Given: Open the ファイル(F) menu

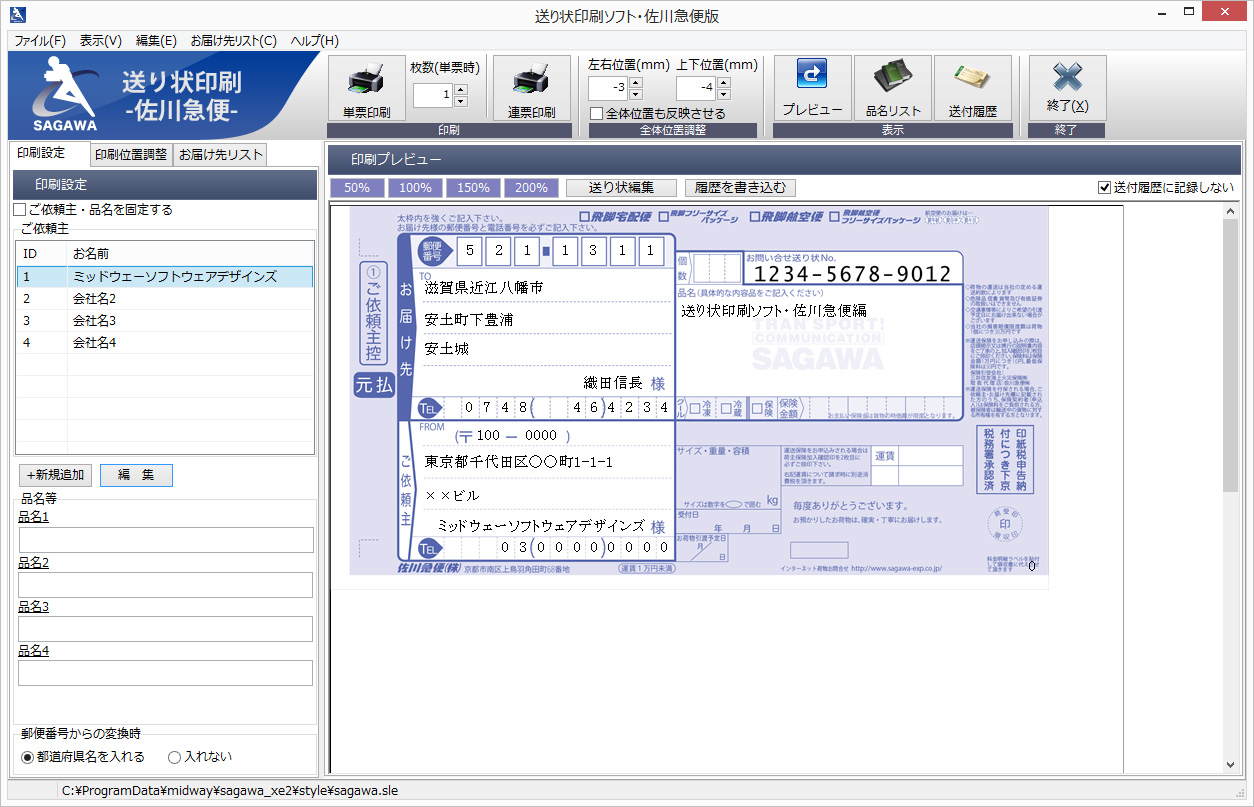Looking at the screenshot, I should tap(40, 41).
